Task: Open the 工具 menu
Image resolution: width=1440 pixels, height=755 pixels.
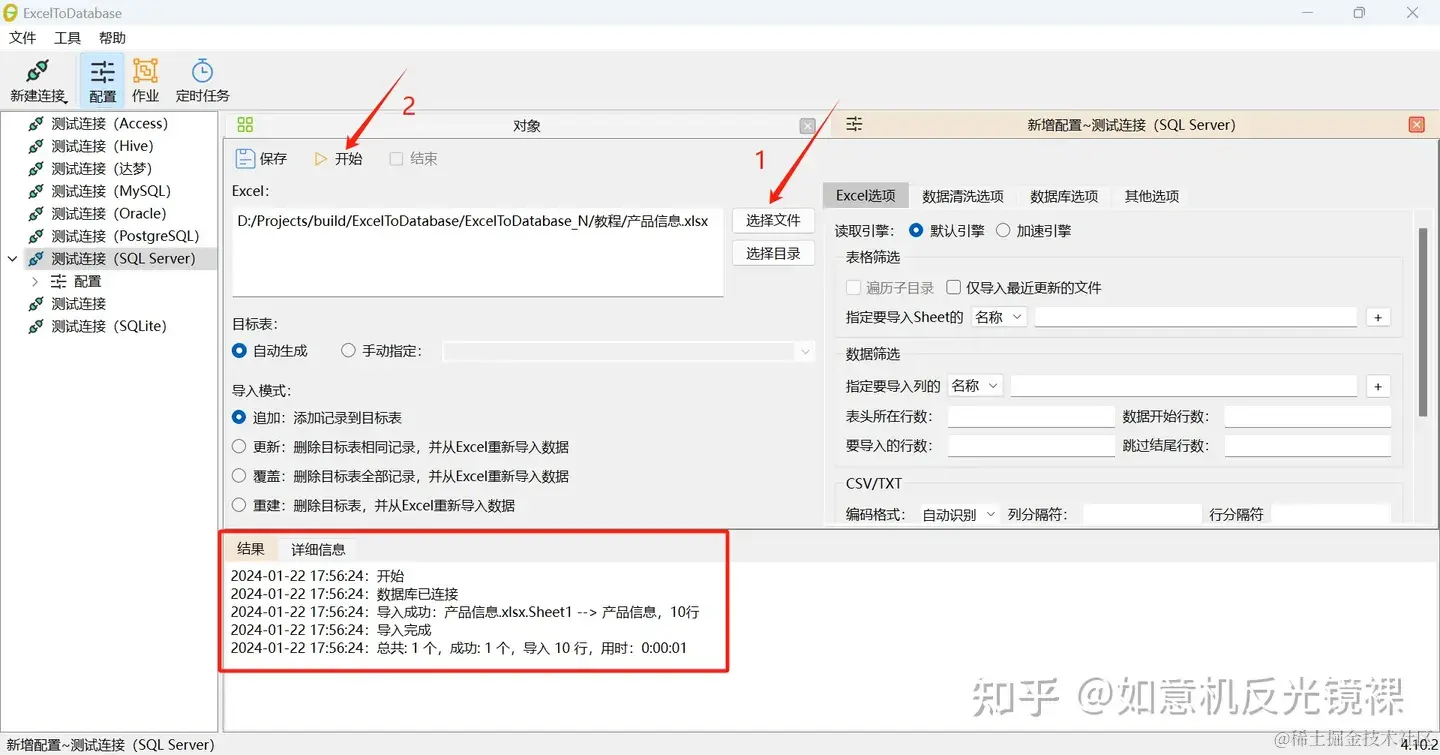Action: click(67, 38)
